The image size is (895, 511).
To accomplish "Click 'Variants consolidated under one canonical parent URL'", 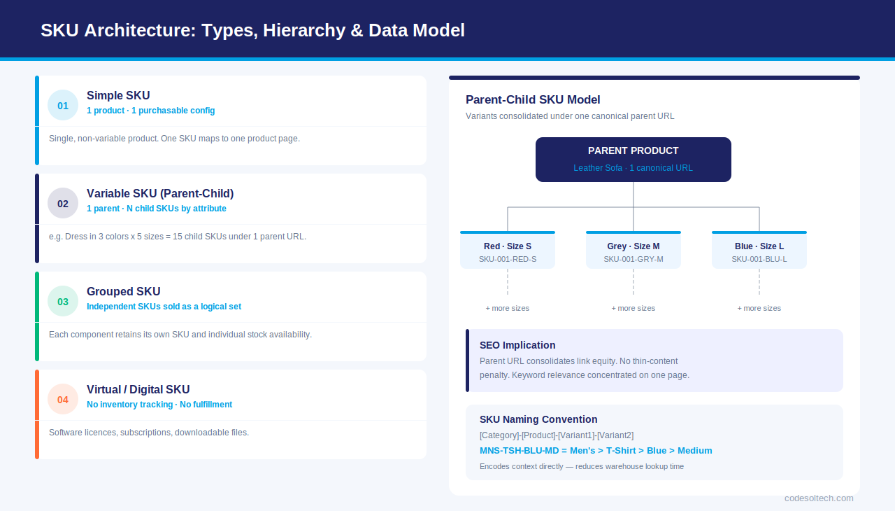I will point(570,116).
